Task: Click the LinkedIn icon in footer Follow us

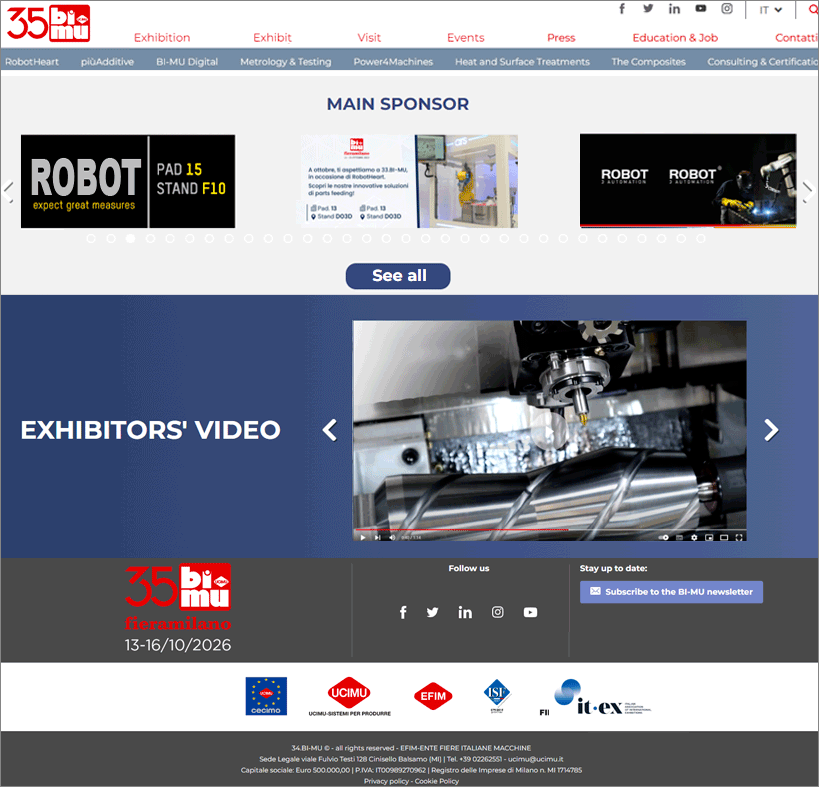Action: (465, 612)
